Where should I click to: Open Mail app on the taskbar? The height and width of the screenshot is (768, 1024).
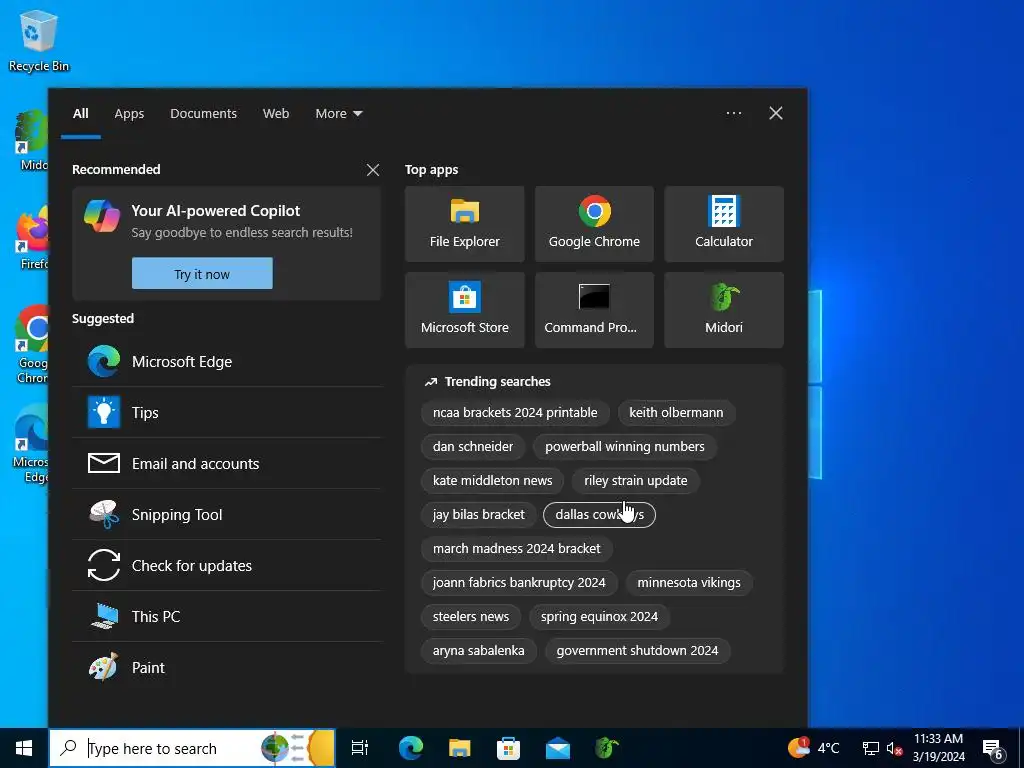coord(558,748)
